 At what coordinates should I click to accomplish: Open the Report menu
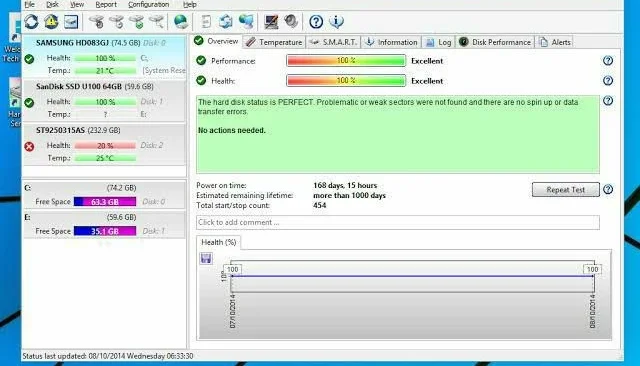[106, 4]
